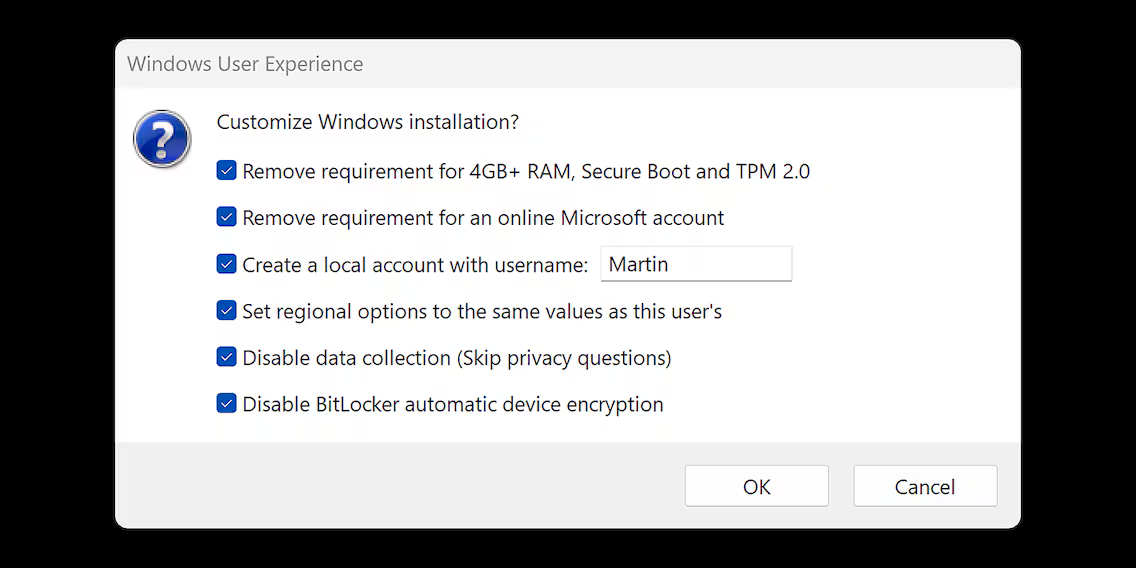This screenshot has height=568, width=1136.
Task: Toggle the disable BitLocker encryption checkbox
Action: [227, 404]
